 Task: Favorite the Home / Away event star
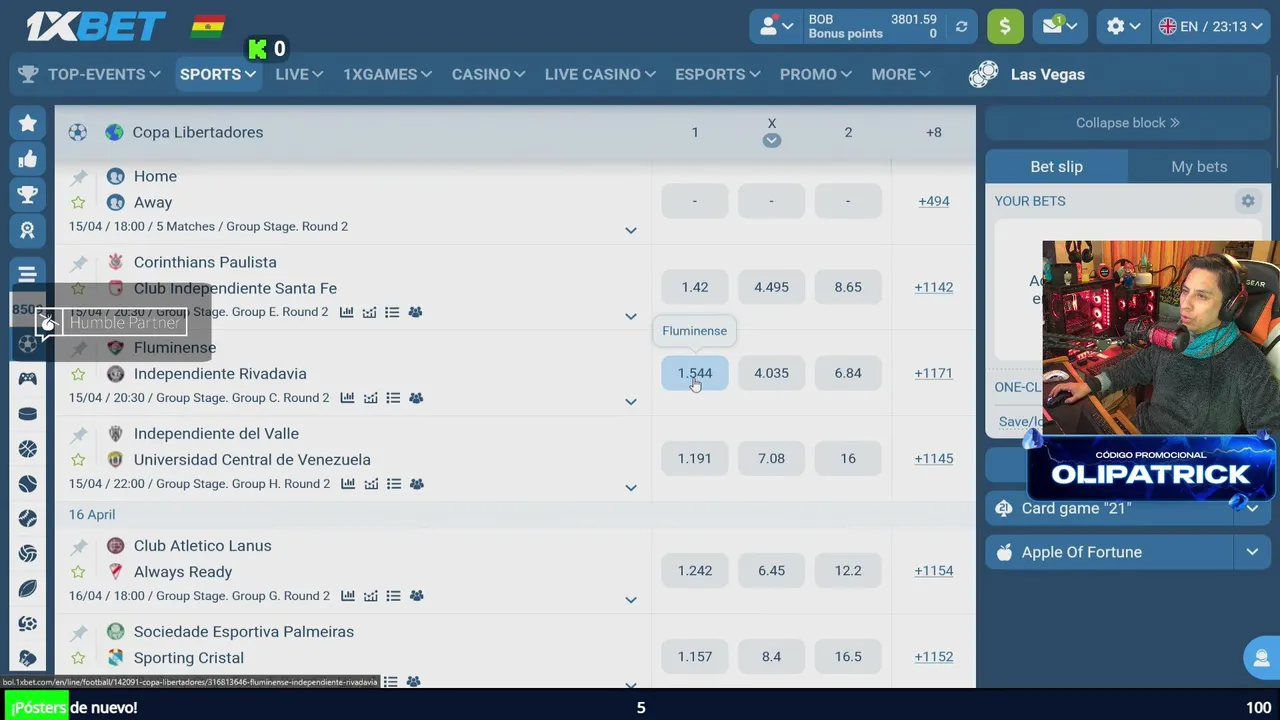tap(78, 202)
